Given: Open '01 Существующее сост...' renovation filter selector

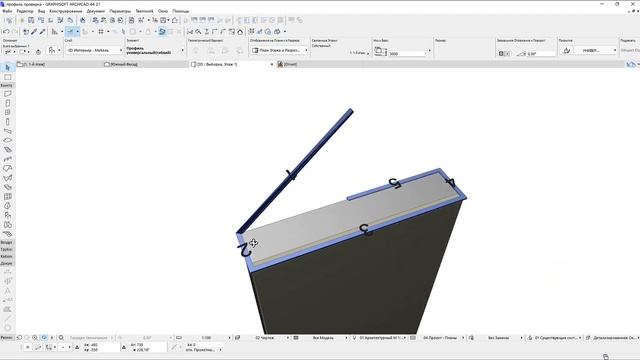Looking at the screenshot, I should [x=557, y=338].
